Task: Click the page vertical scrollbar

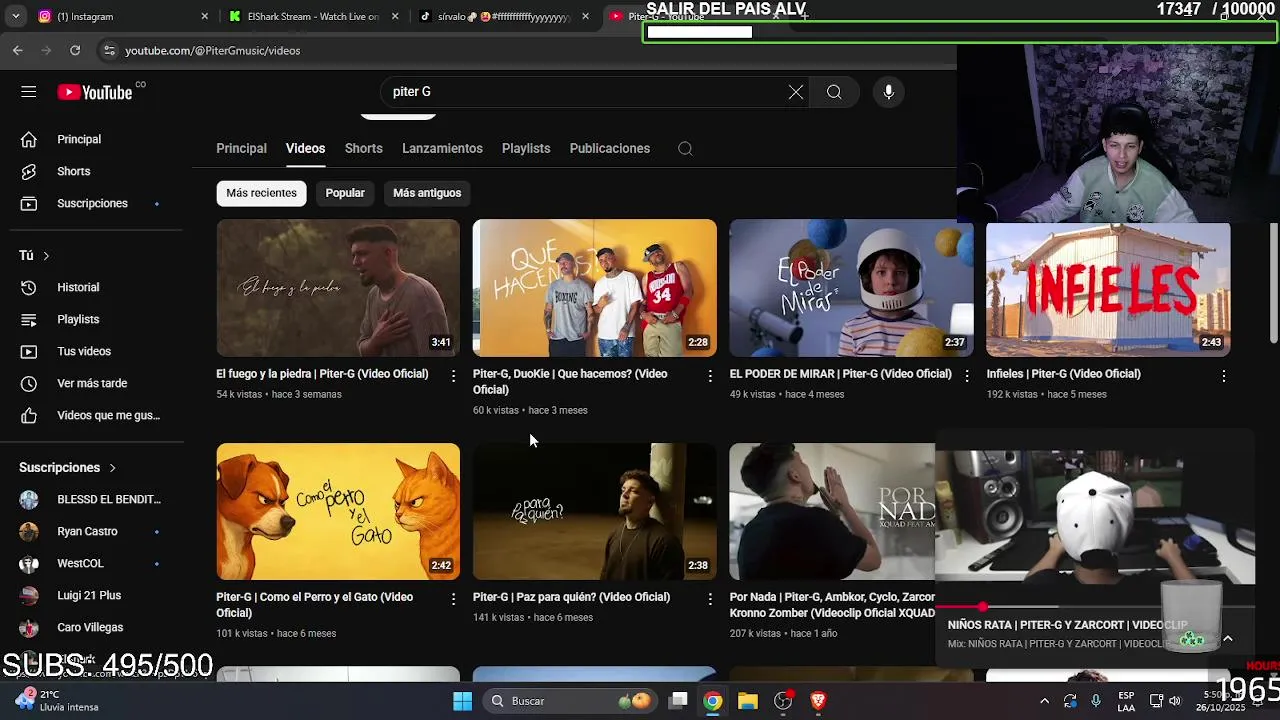Action: pyautogui.click(x=1274, y=285)
